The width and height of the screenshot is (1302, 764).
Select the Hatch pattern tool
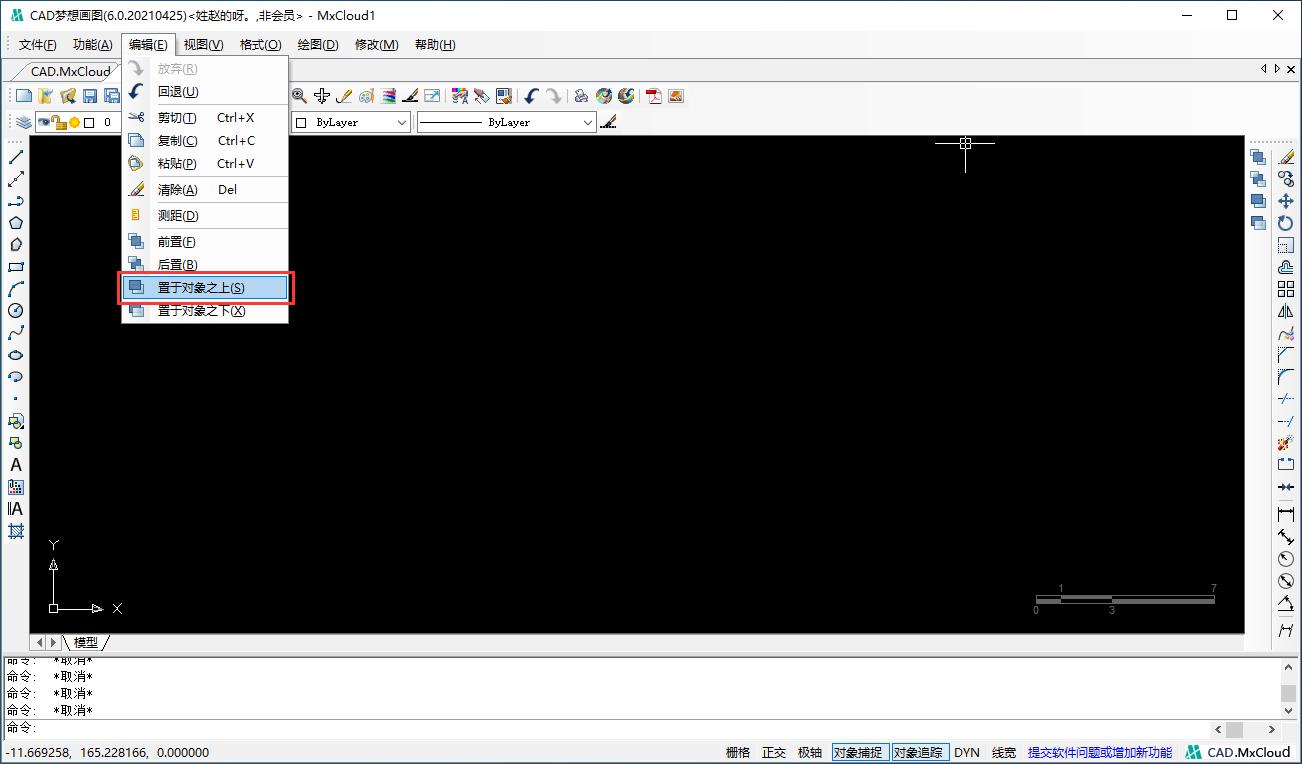(x=16, y=531)
